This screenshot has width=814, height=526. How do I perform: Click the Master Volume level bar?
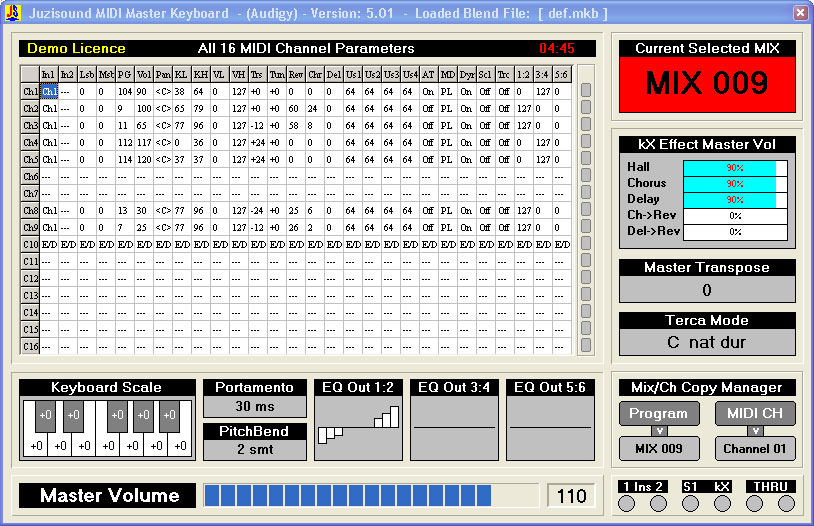pyautogui.click(x=370, y=496)
